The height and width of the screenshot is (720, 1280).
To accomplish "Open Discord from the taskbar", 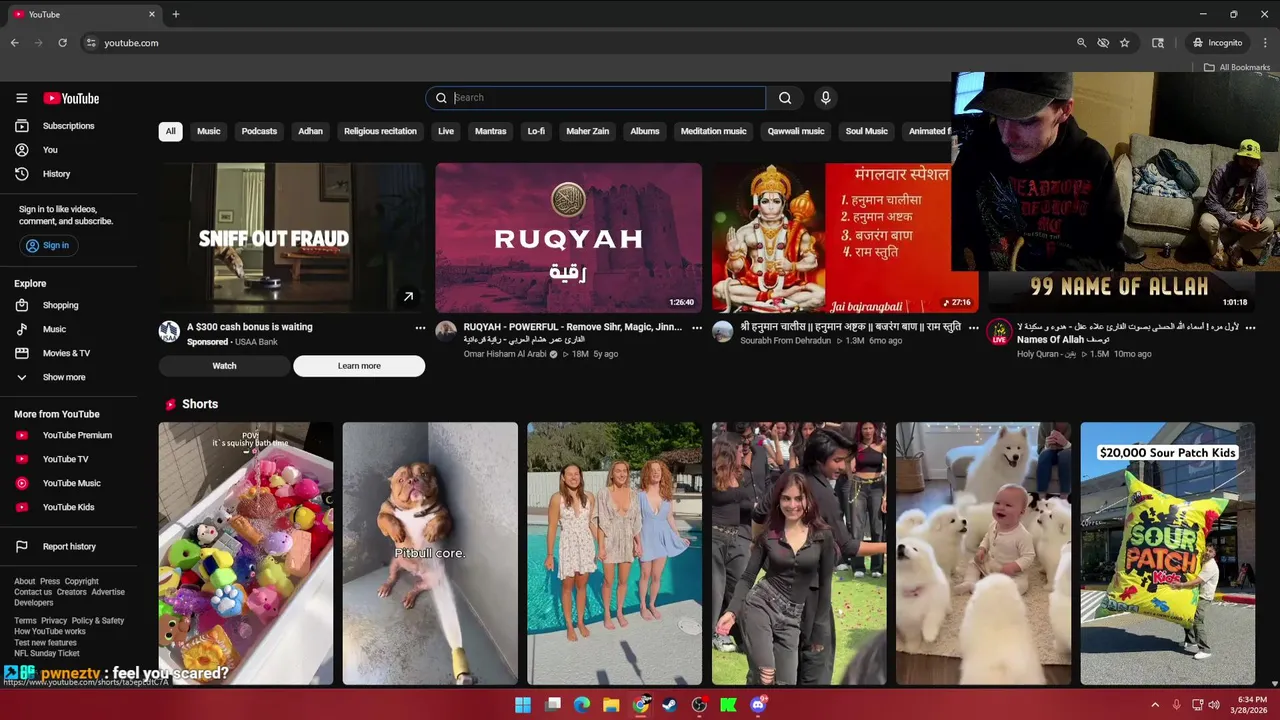I will 758,705.
